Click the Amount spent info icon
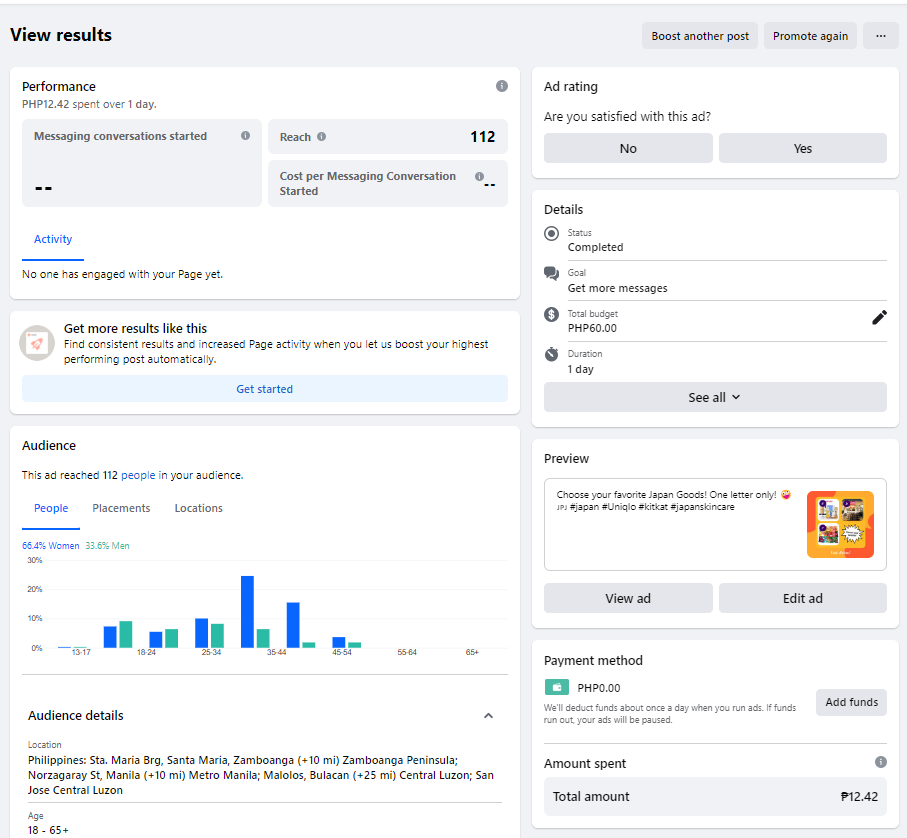The height and width of the screenshot is (838, 907). click(x=880, y=762)
